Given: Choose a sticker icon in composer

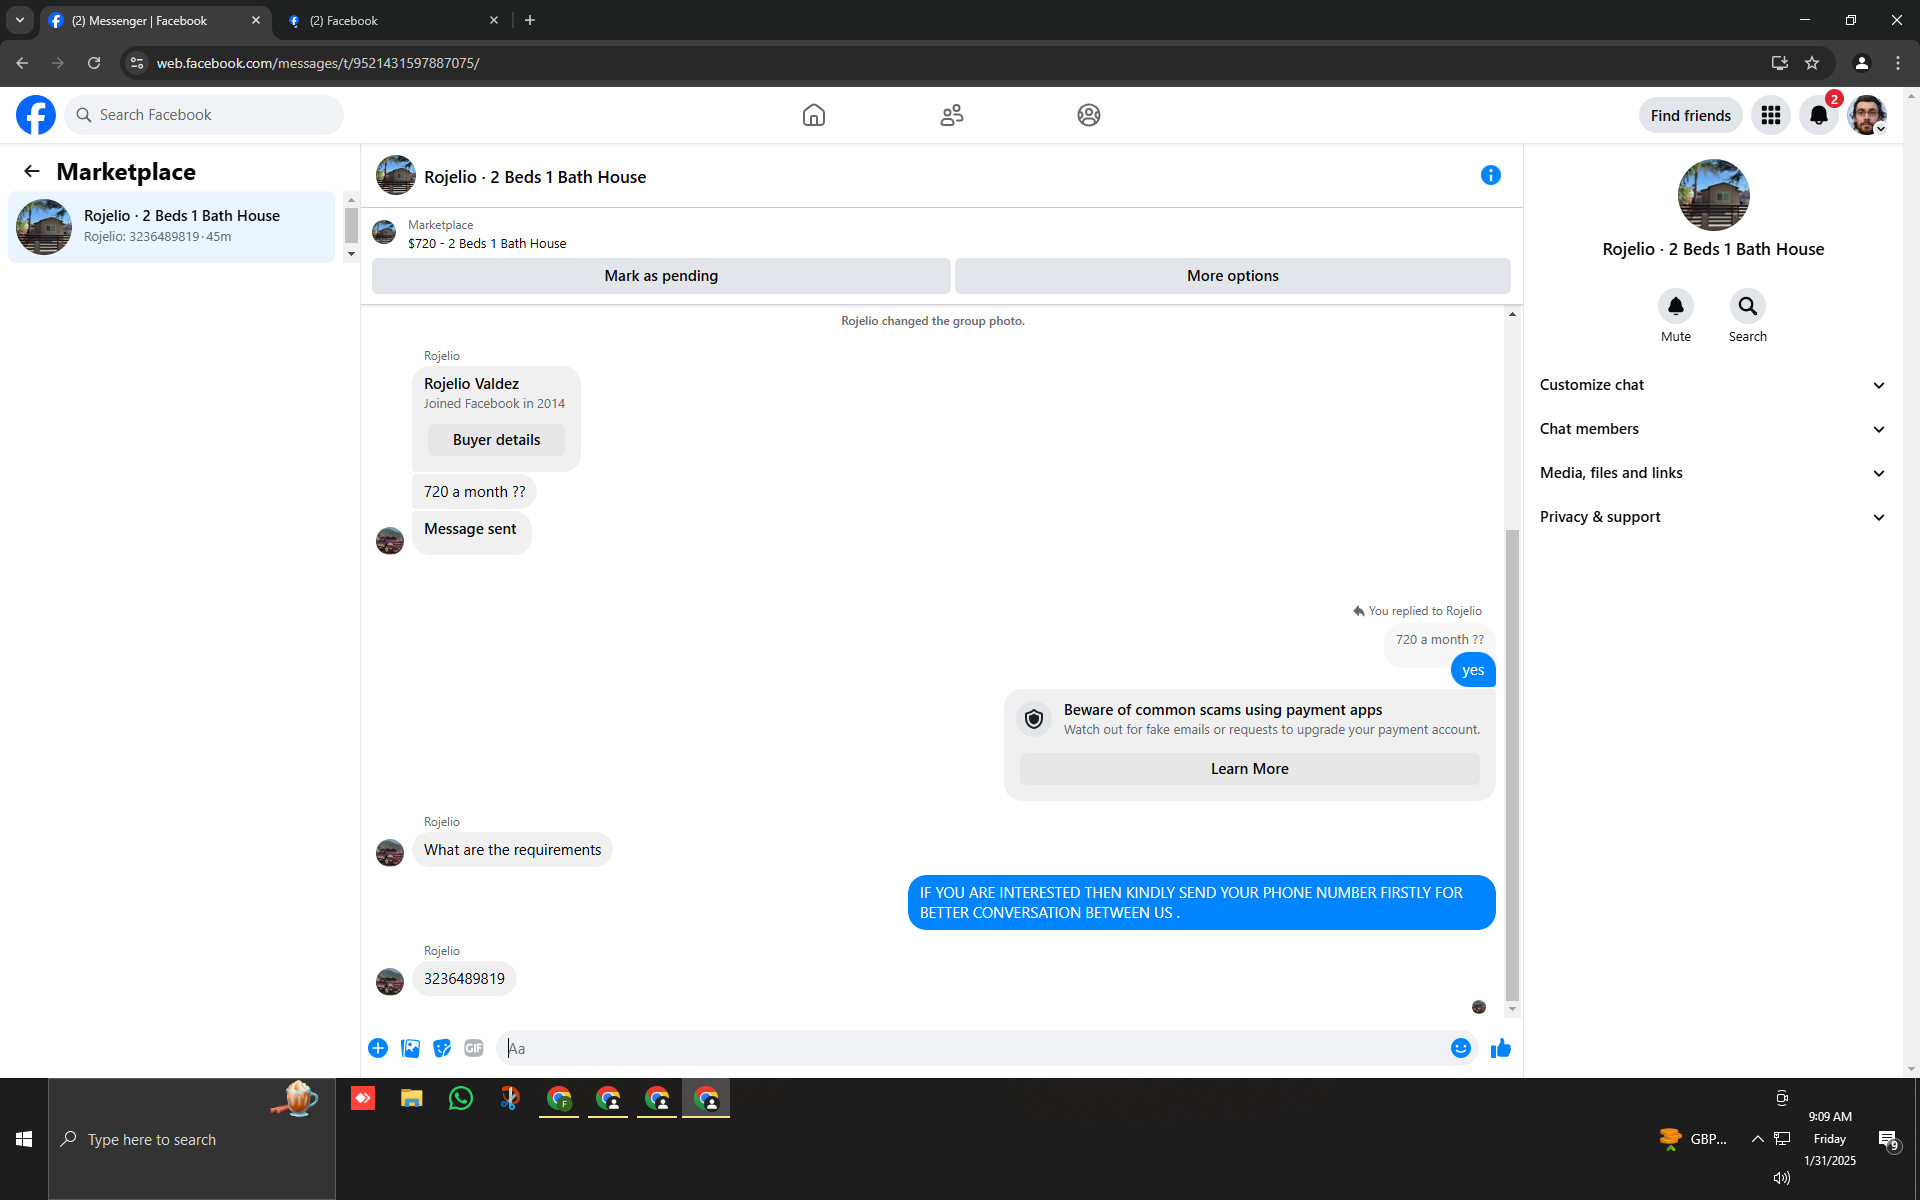Looking at the screenshot, I should coord(442,1048).
